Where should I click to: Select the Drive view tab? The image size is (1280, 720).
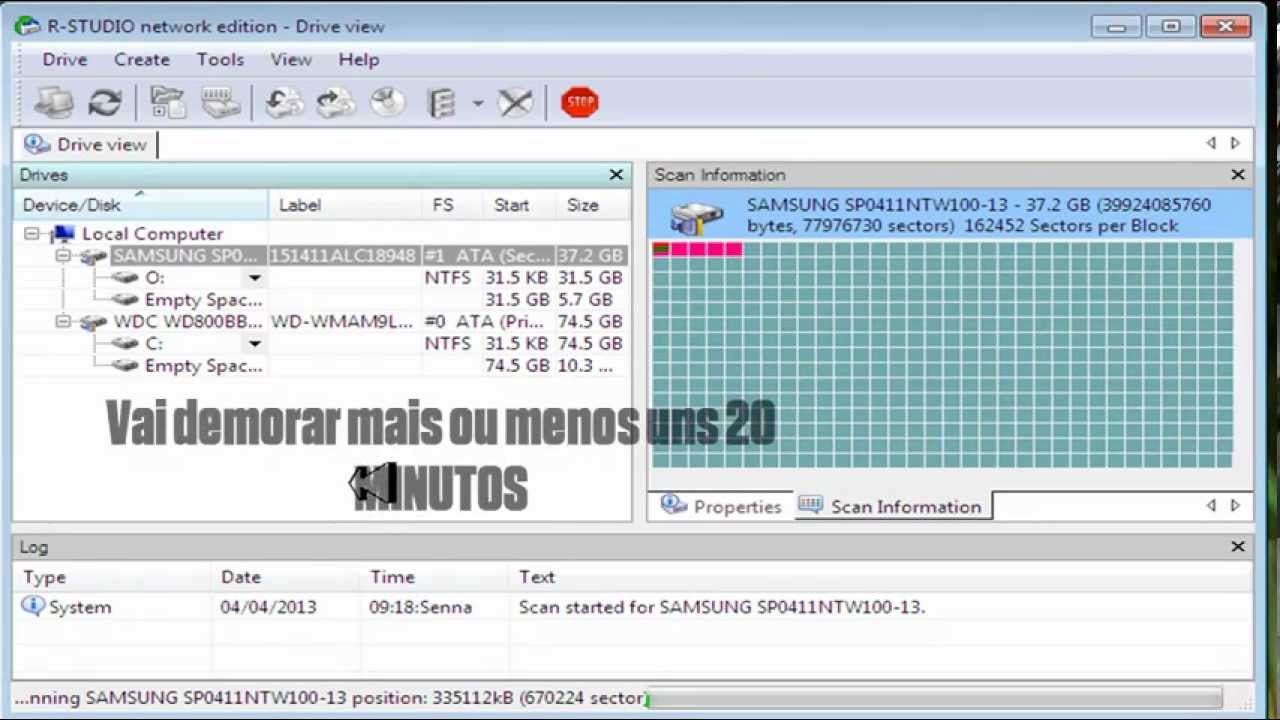86,145
